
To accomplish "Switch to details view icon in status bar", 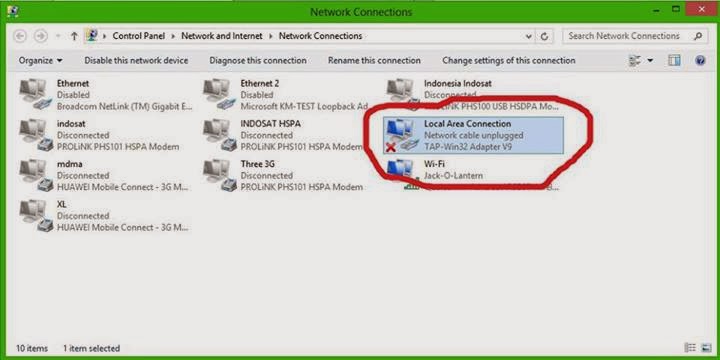I will 690,348.
